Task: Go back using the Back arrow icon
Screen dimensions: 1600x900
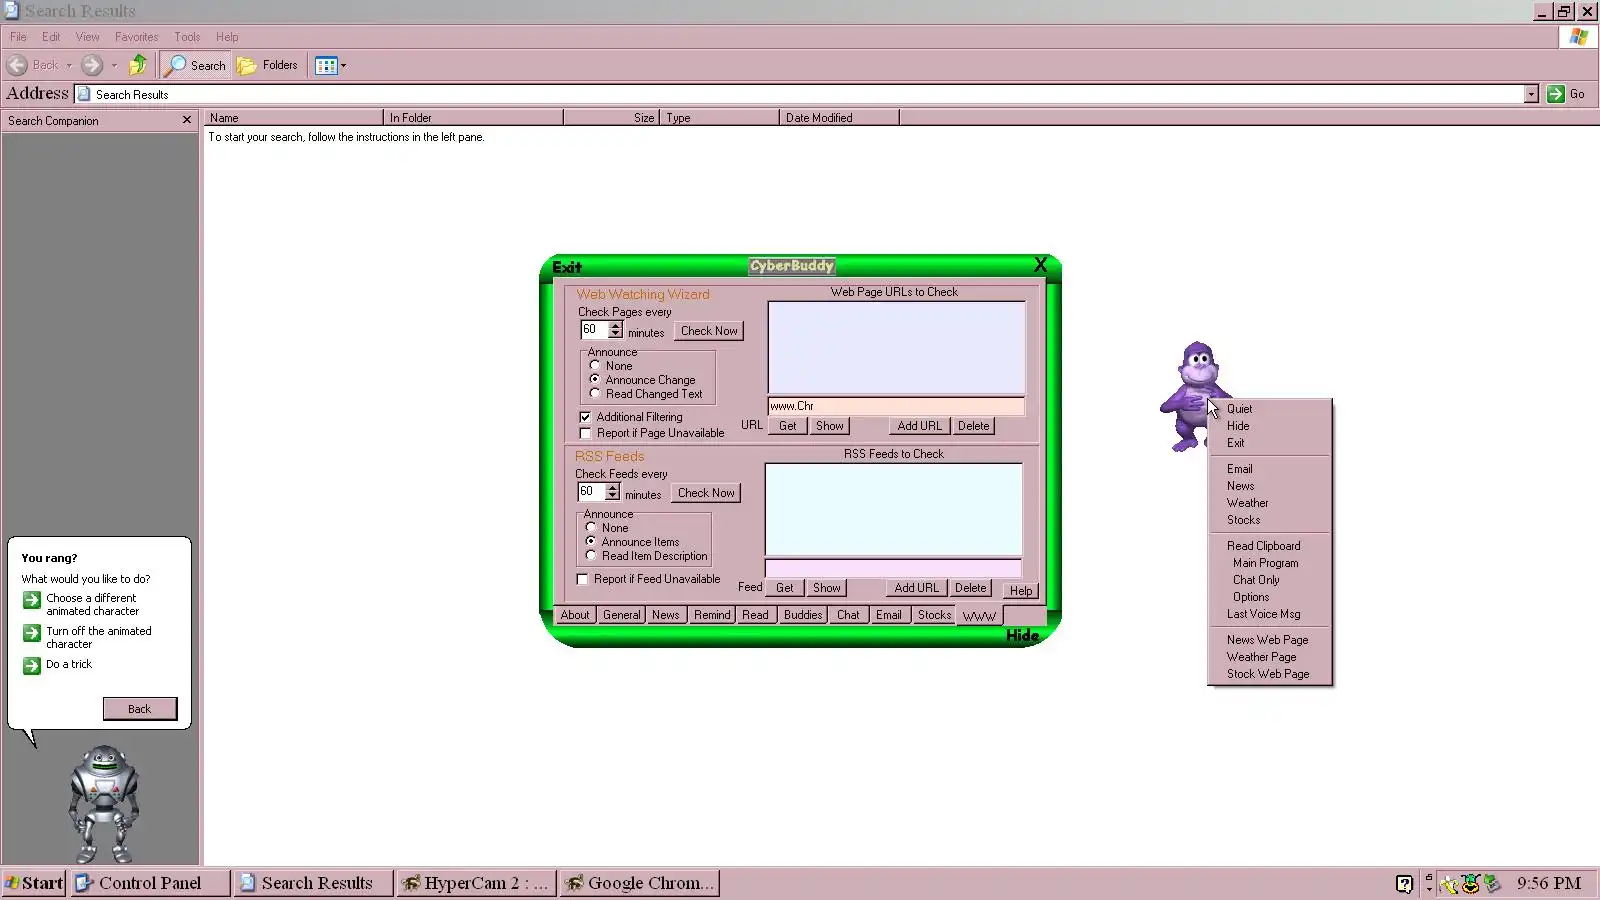Action: [17, 65]
